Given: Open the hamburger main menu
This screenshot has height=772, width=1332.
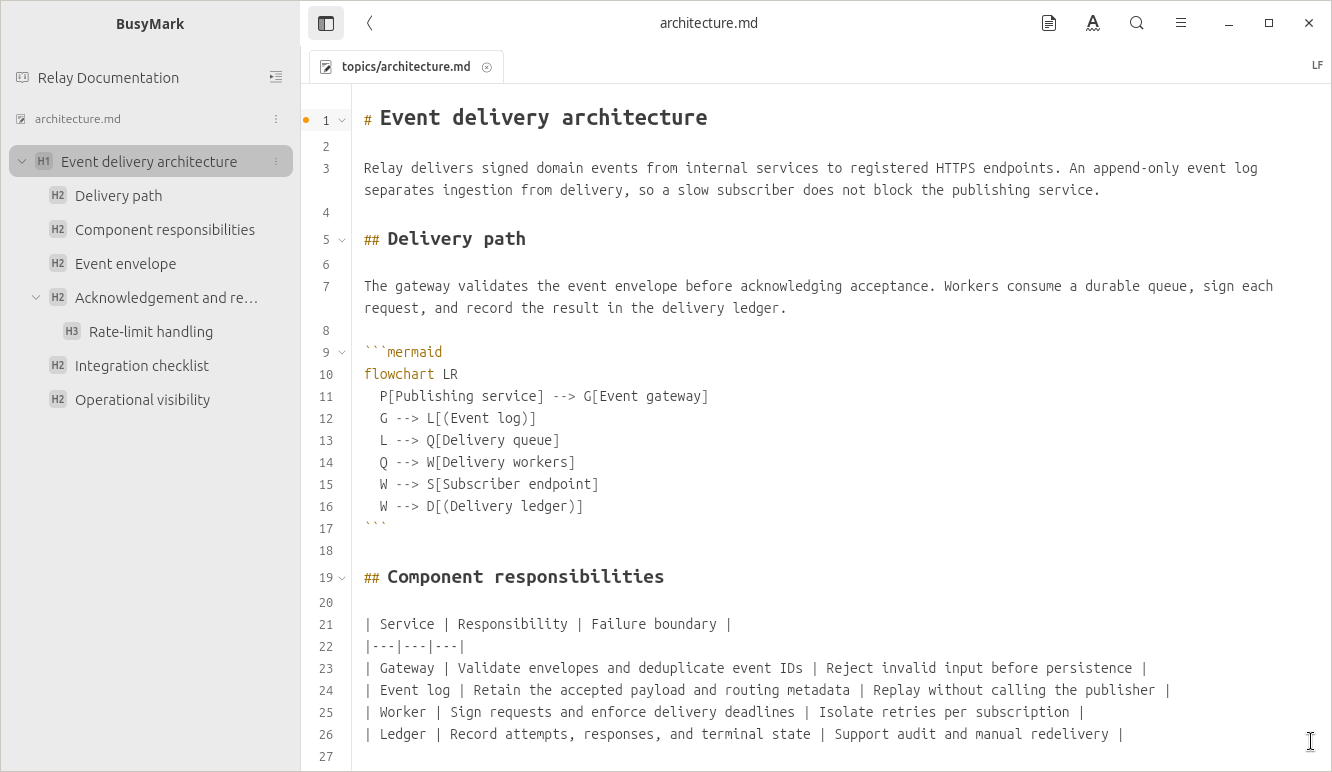Looking at the screenshot, I should tap(1181, 23).
